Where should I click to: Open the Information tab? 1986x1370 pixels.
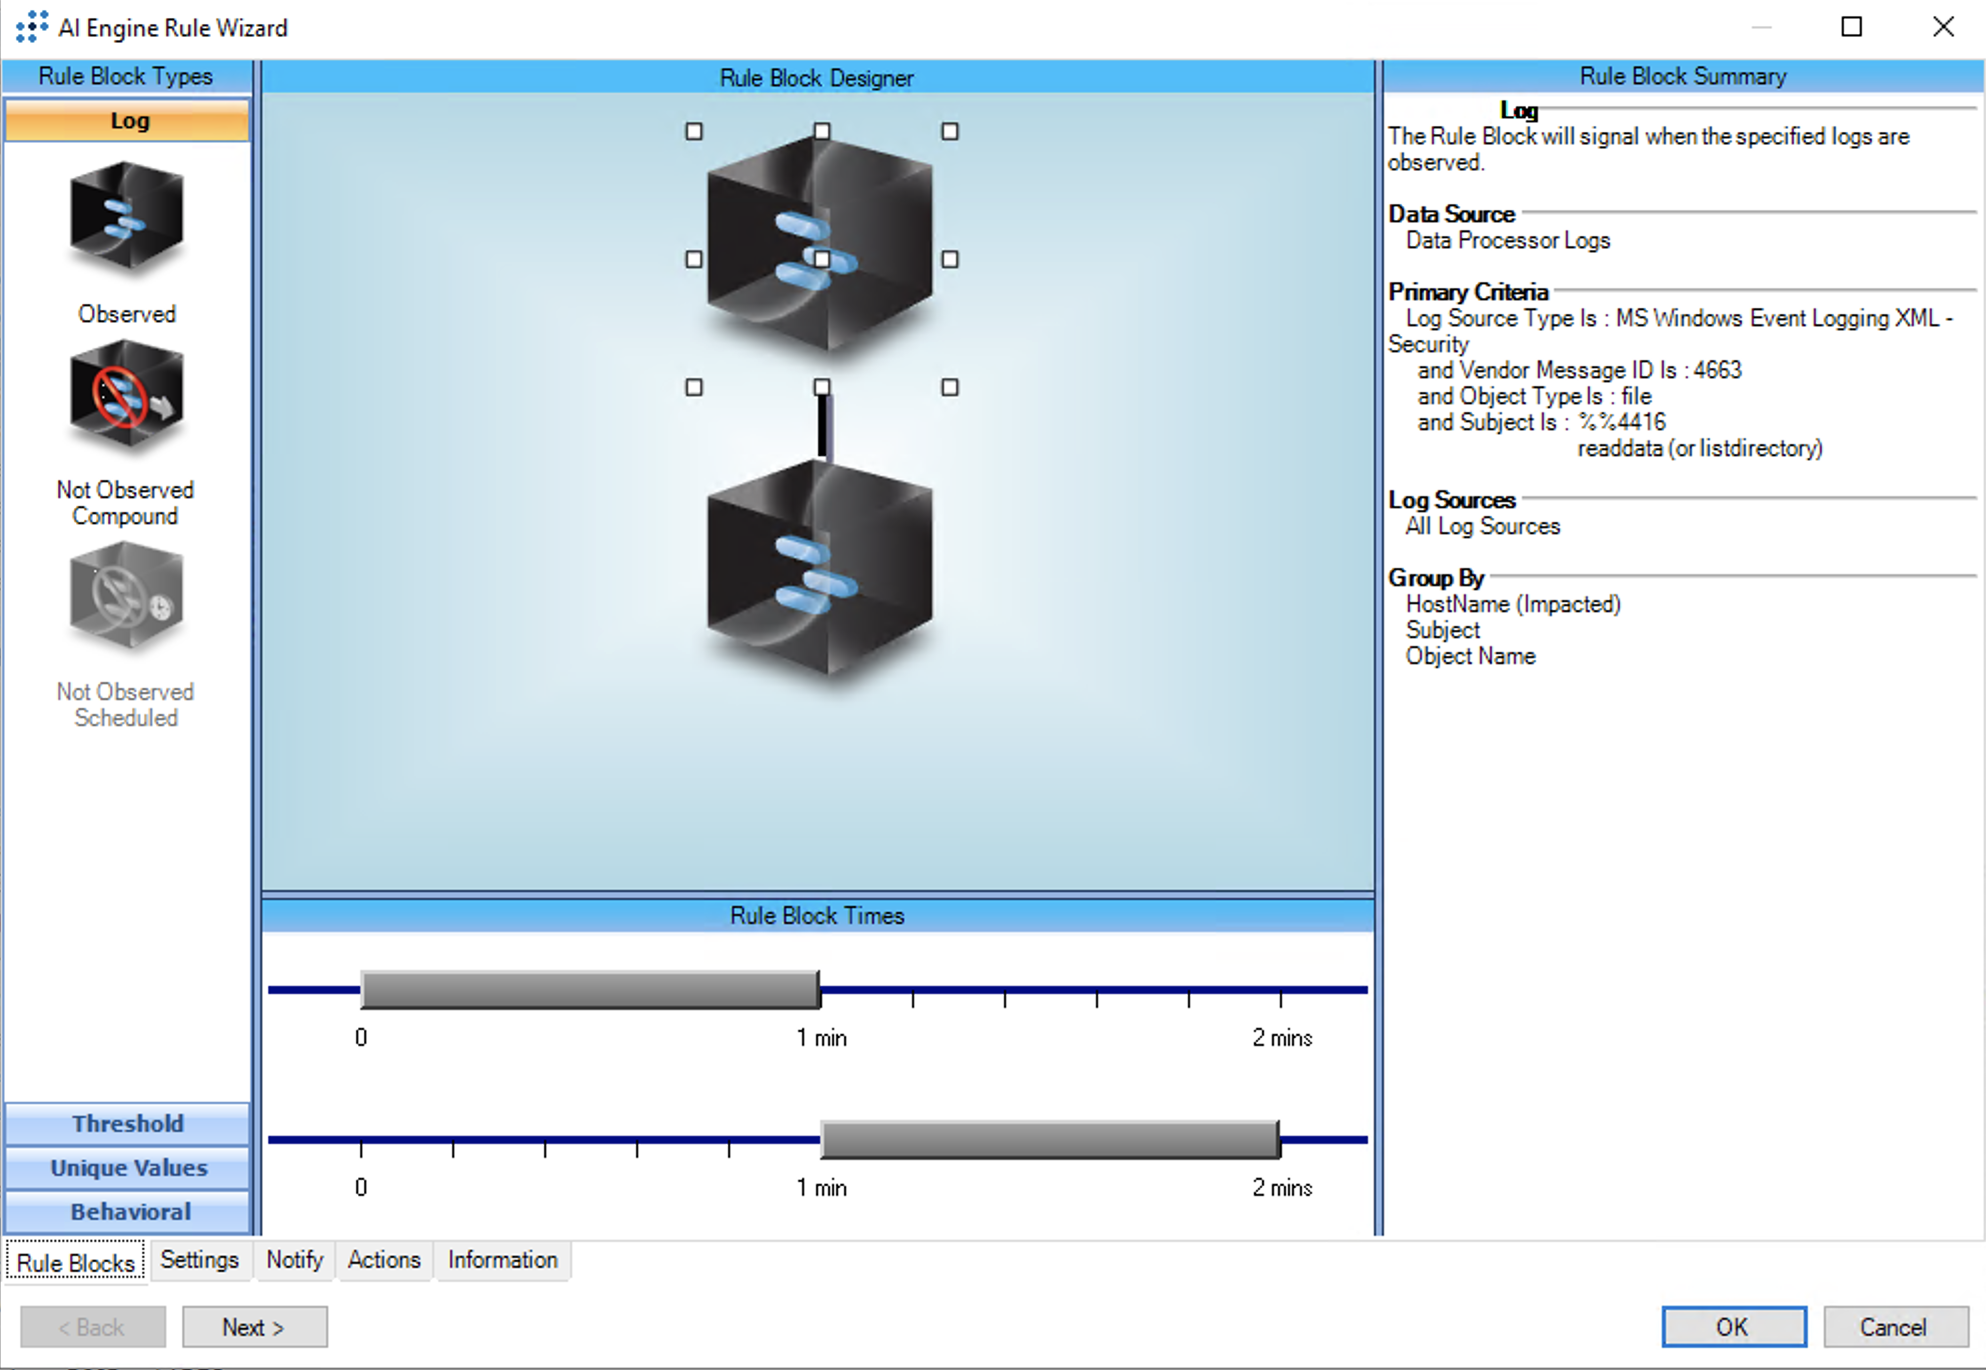point(502,1260)
